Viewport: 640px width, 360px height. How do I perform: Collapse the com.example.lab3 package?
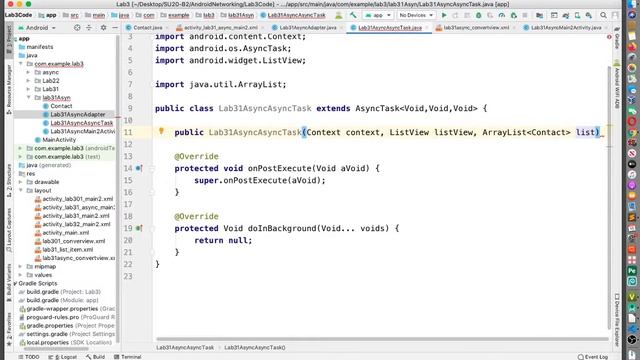coord(21,64)
